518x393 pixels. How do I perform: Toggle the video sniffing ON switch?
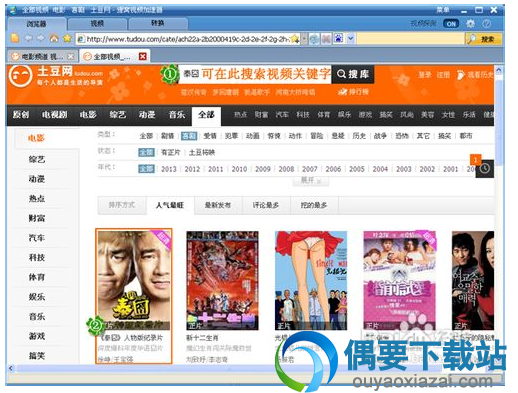click(451, 24)
